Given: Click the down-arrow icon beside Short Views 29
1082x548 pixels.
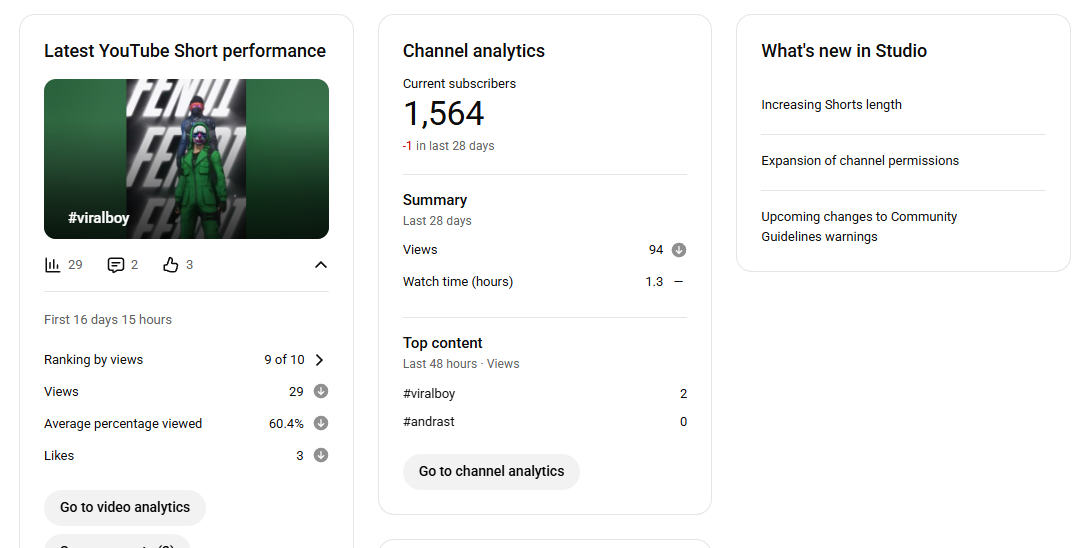Looking at the screenshot, I should pyautogui.click(x=321, y=391).
